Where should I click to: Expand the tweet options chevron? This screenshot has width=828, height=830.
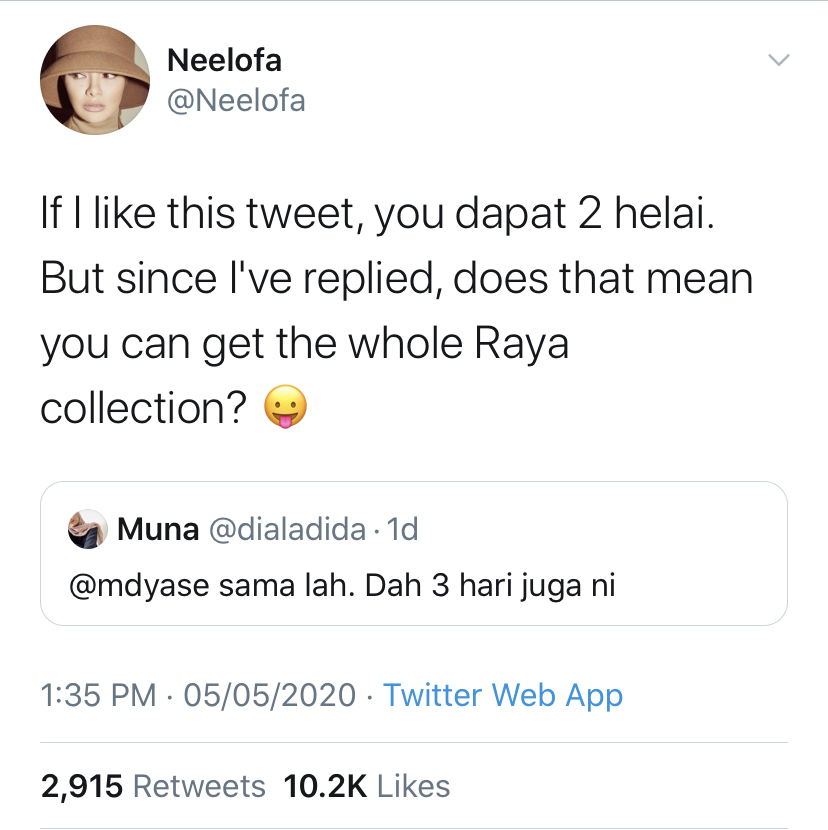pyautogui.click(x=778, y=60)
